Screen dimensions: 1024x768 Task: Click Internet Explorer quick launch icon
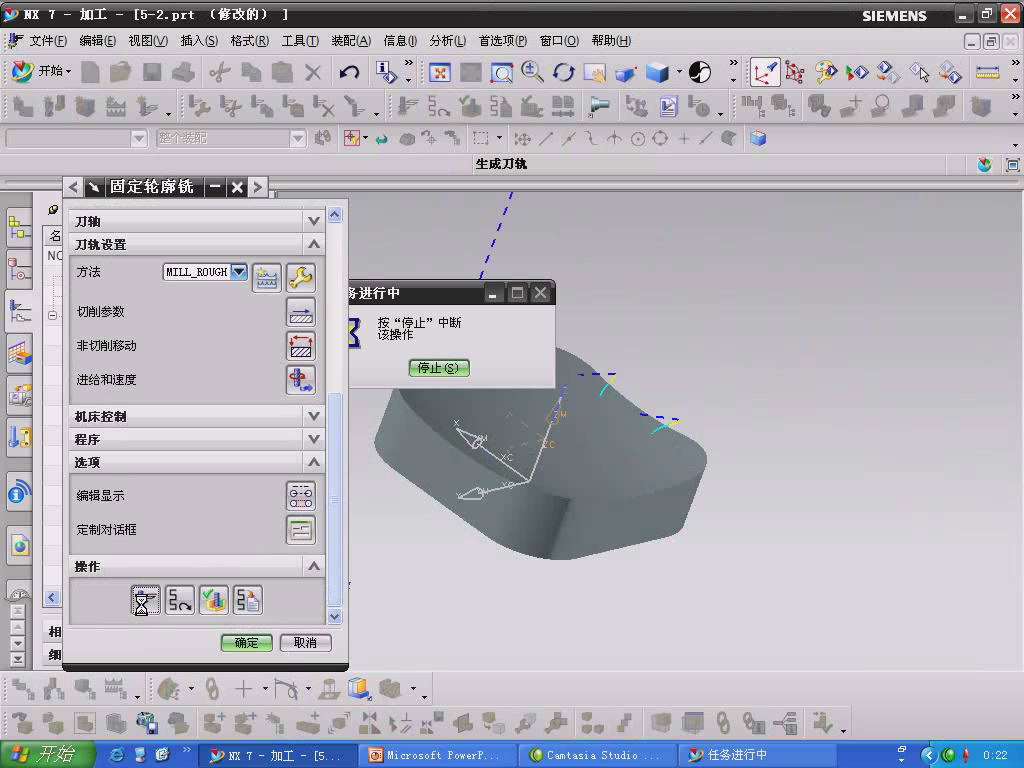click(x=117, y=756)
